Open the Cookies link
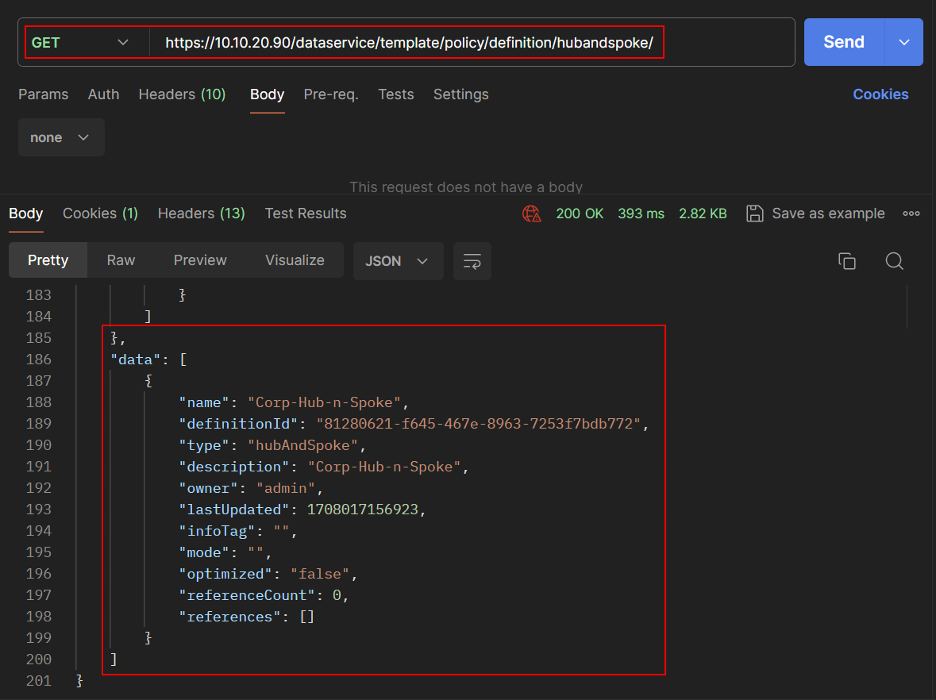This screenshot has width=936, height=700. (x=880, y=94)
